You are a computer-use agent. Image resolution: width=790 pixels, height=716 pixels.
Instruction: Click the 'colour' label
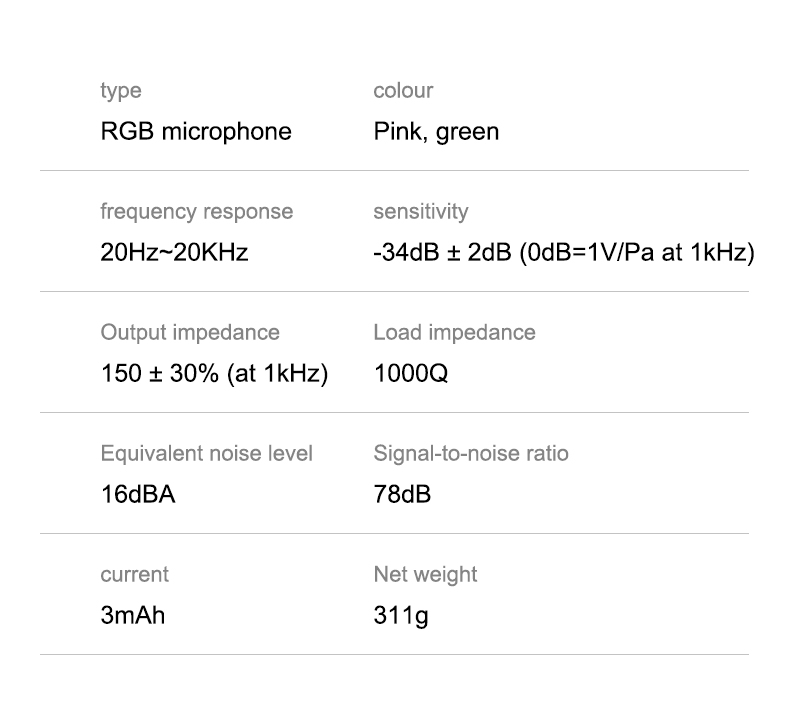[403, 91]
